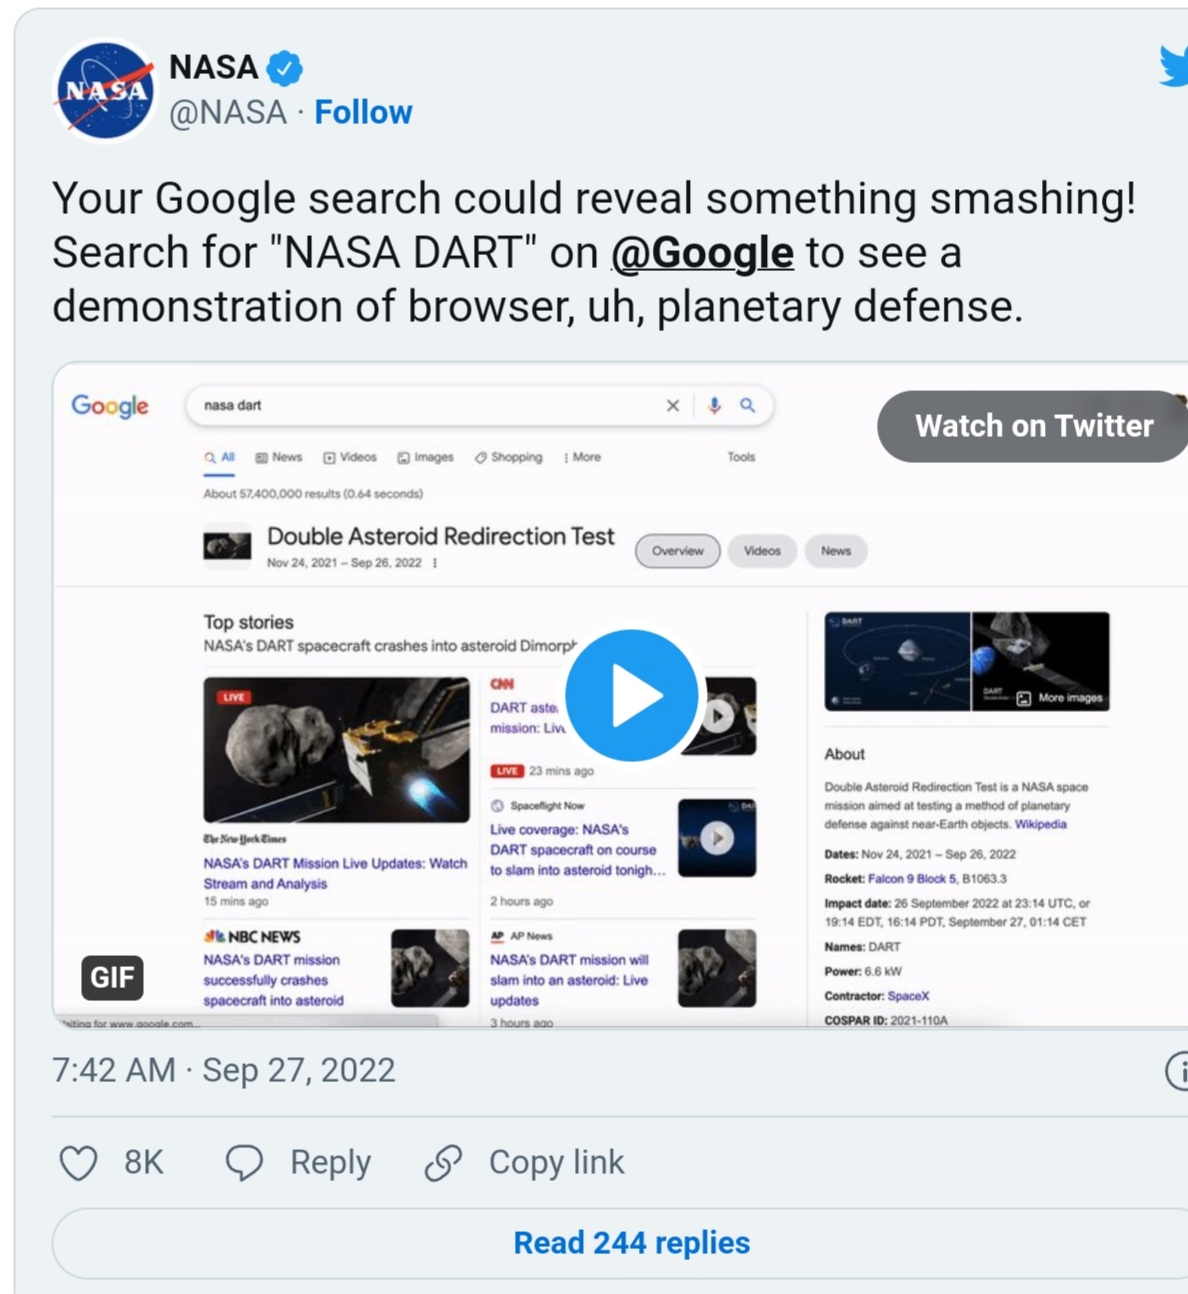Follow the NASA account
Image resolution: width=1188 pixels, height=1294 pixels.
363,112
